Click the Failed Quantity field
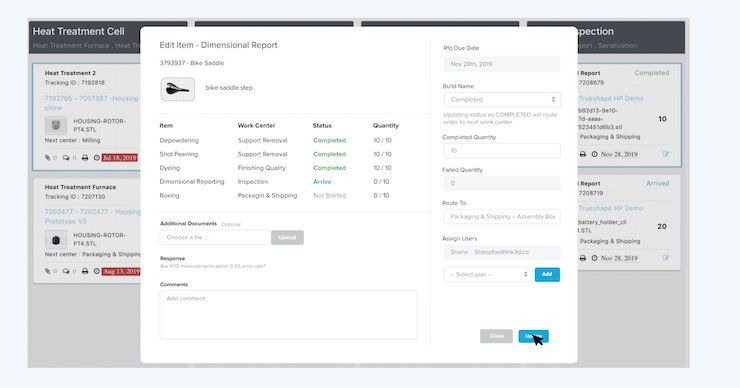The height and width of the screenshot is (388, 740). [x=502, y=183]
